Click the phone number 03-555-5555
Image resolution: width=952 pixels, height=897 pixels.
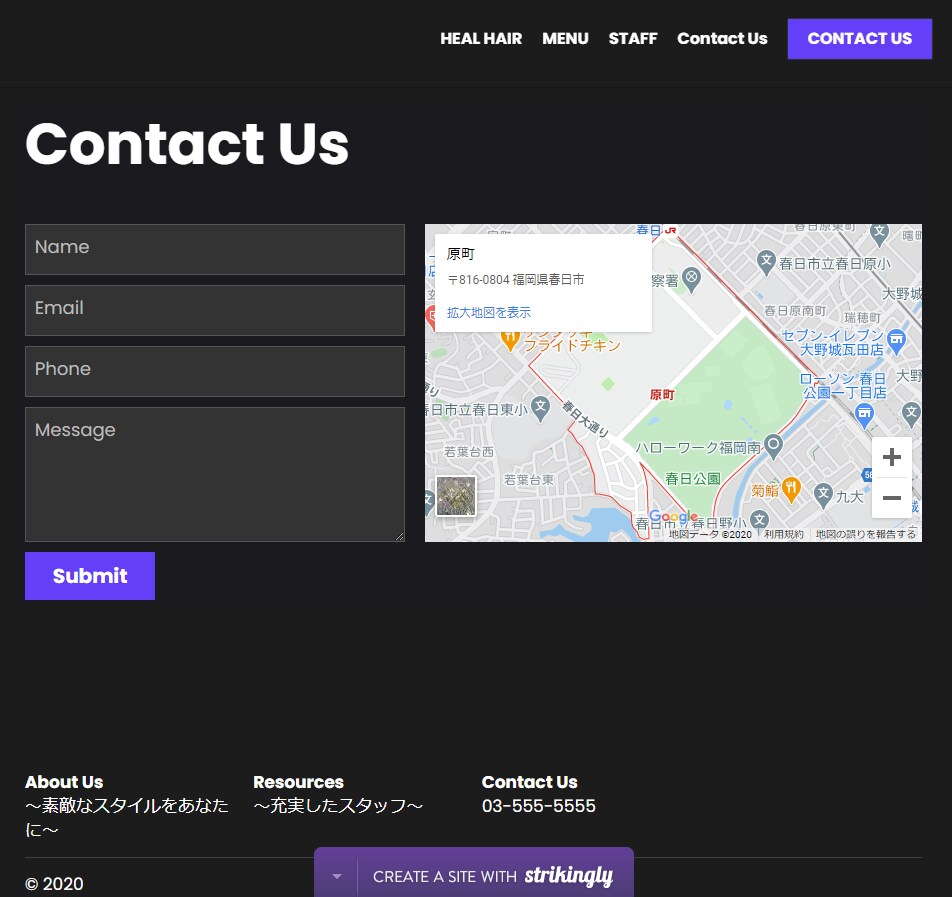pos(539,806)
